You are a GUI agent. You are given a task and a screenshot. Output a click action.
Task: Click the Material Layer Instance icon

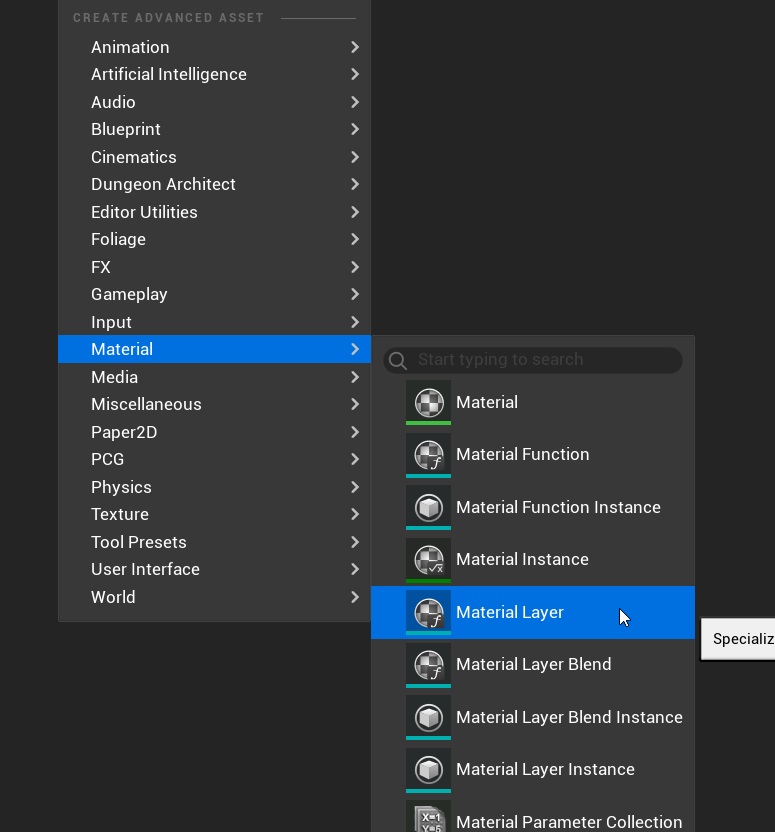tap(428, 770)
